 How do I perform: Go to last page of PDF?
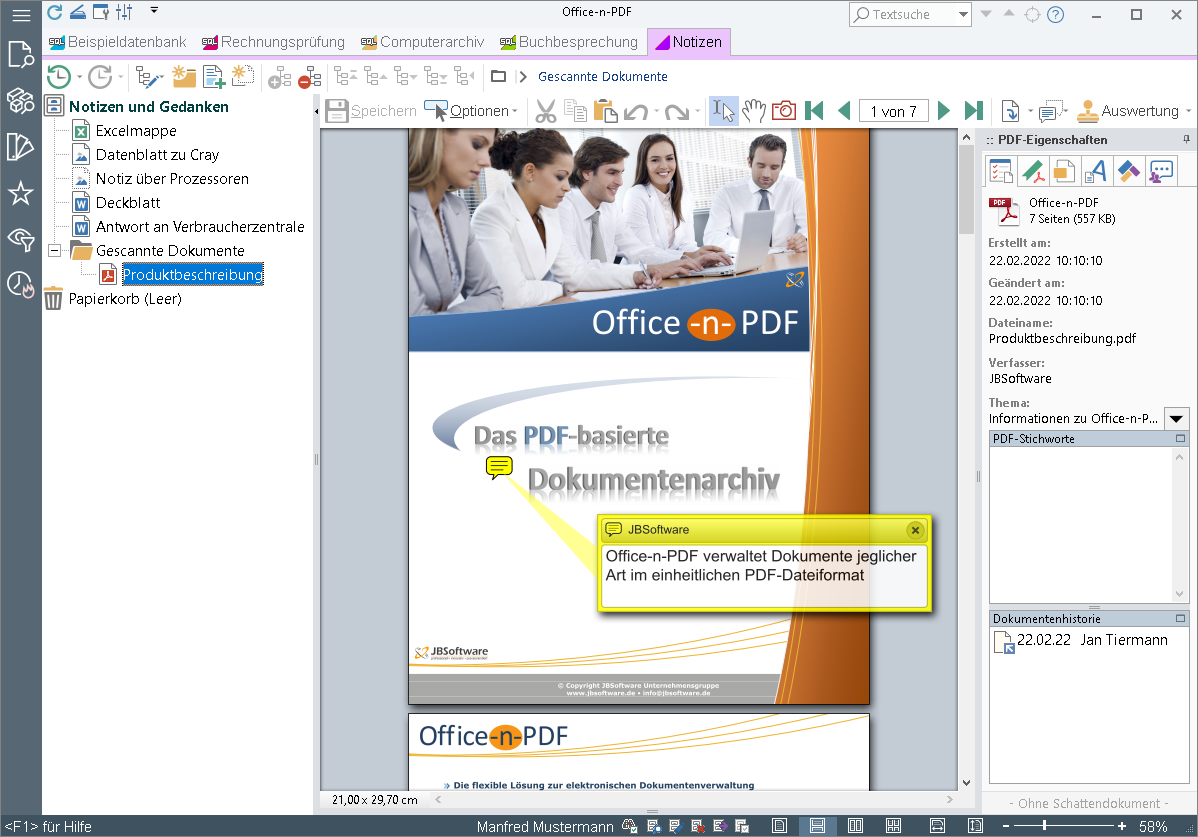point(973,111)
